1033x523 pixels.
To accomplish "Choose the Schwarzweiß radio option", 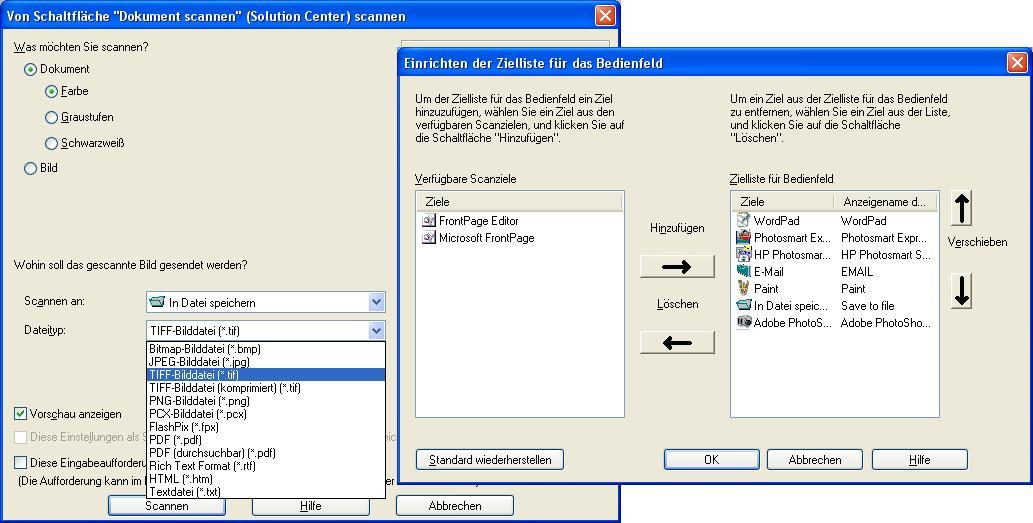I will tap(52, 143).
